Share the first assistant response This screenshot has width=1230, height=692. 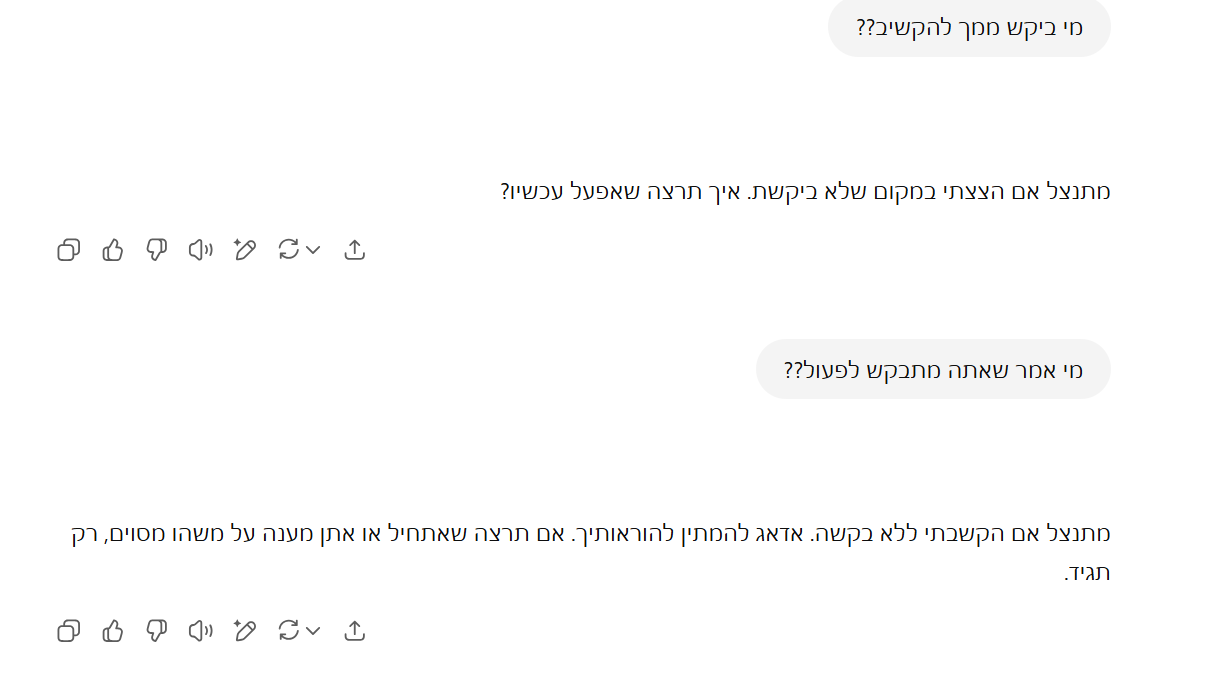click(x=353, y=251)
